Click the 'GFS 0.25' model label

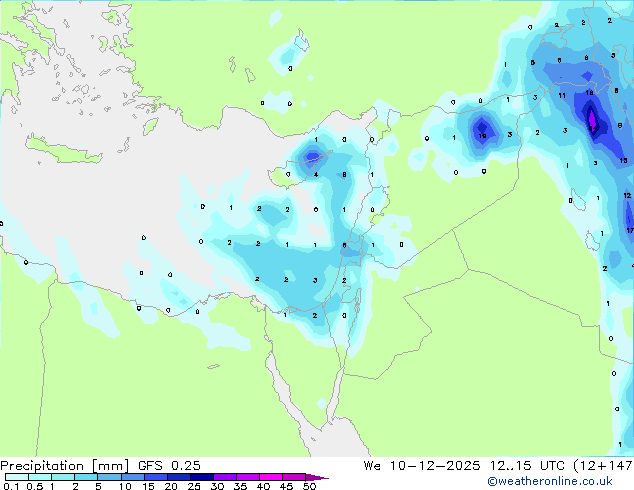[x=169, y=466]
